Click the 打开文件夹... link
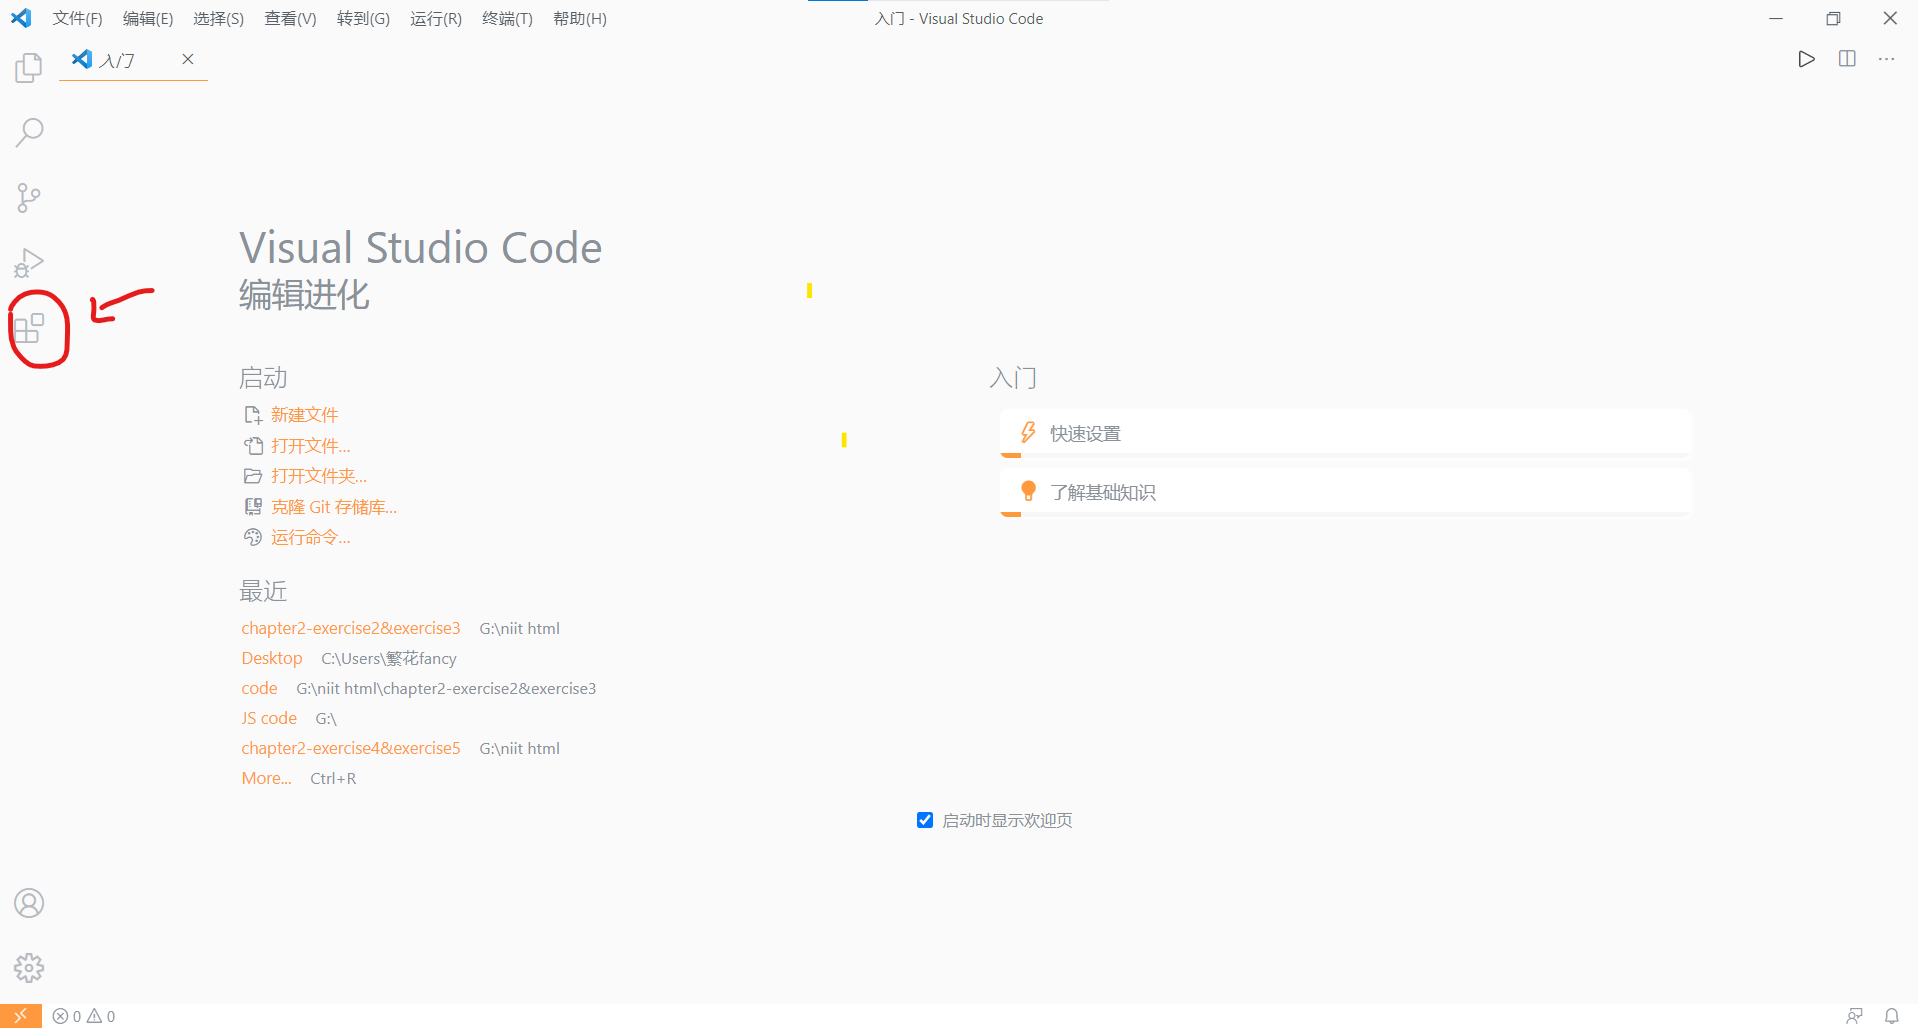Image resolution: width=1918 pixels, height=1028 pixels. point(319,476)
